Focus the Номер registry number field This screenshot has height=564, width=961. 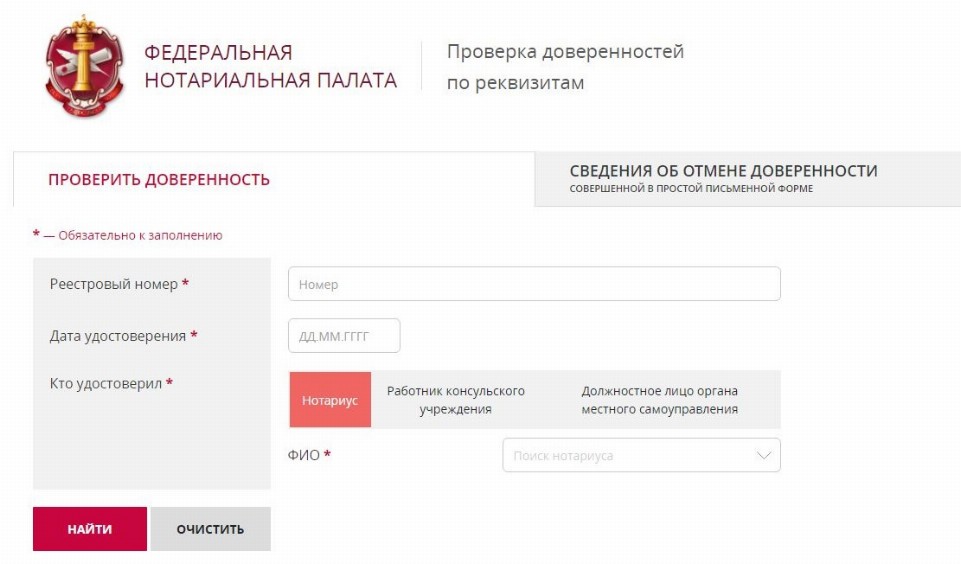[x=533, y=284]
